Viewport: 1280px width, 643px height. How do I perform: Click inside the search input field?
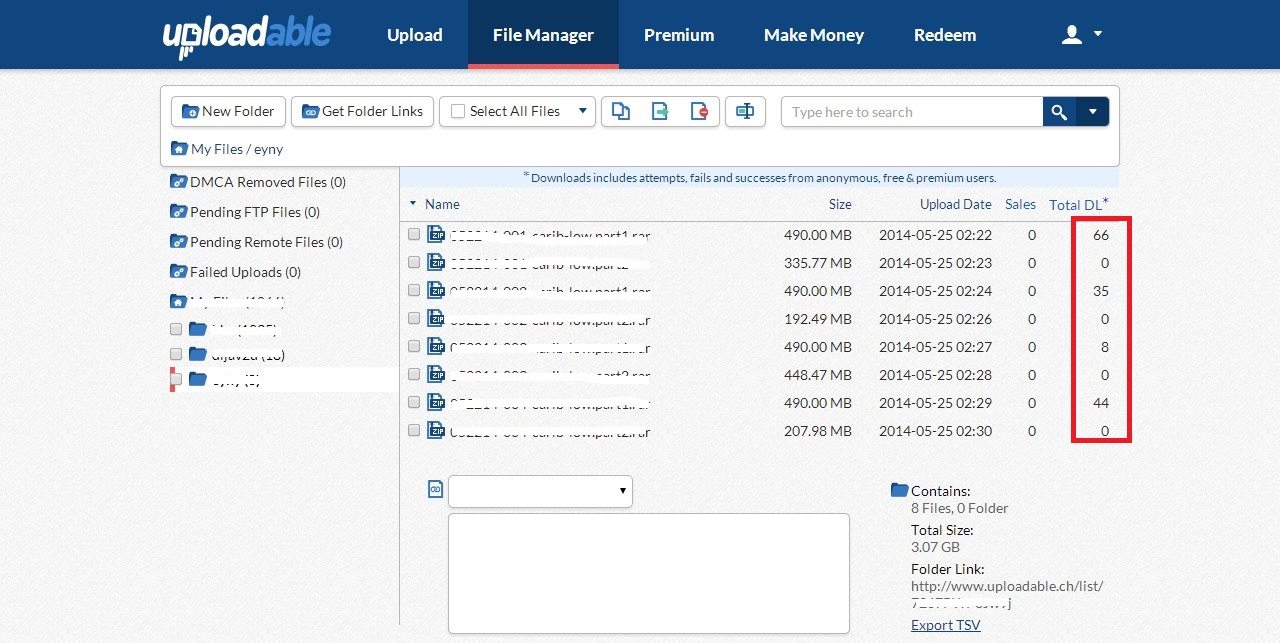tap(910, 112)
